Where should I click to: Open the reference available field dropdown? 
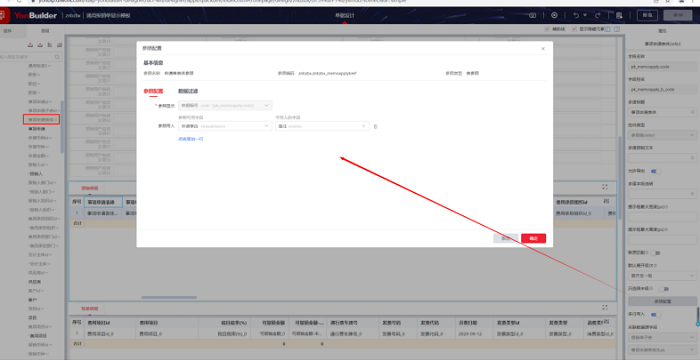tap(225, 126)
